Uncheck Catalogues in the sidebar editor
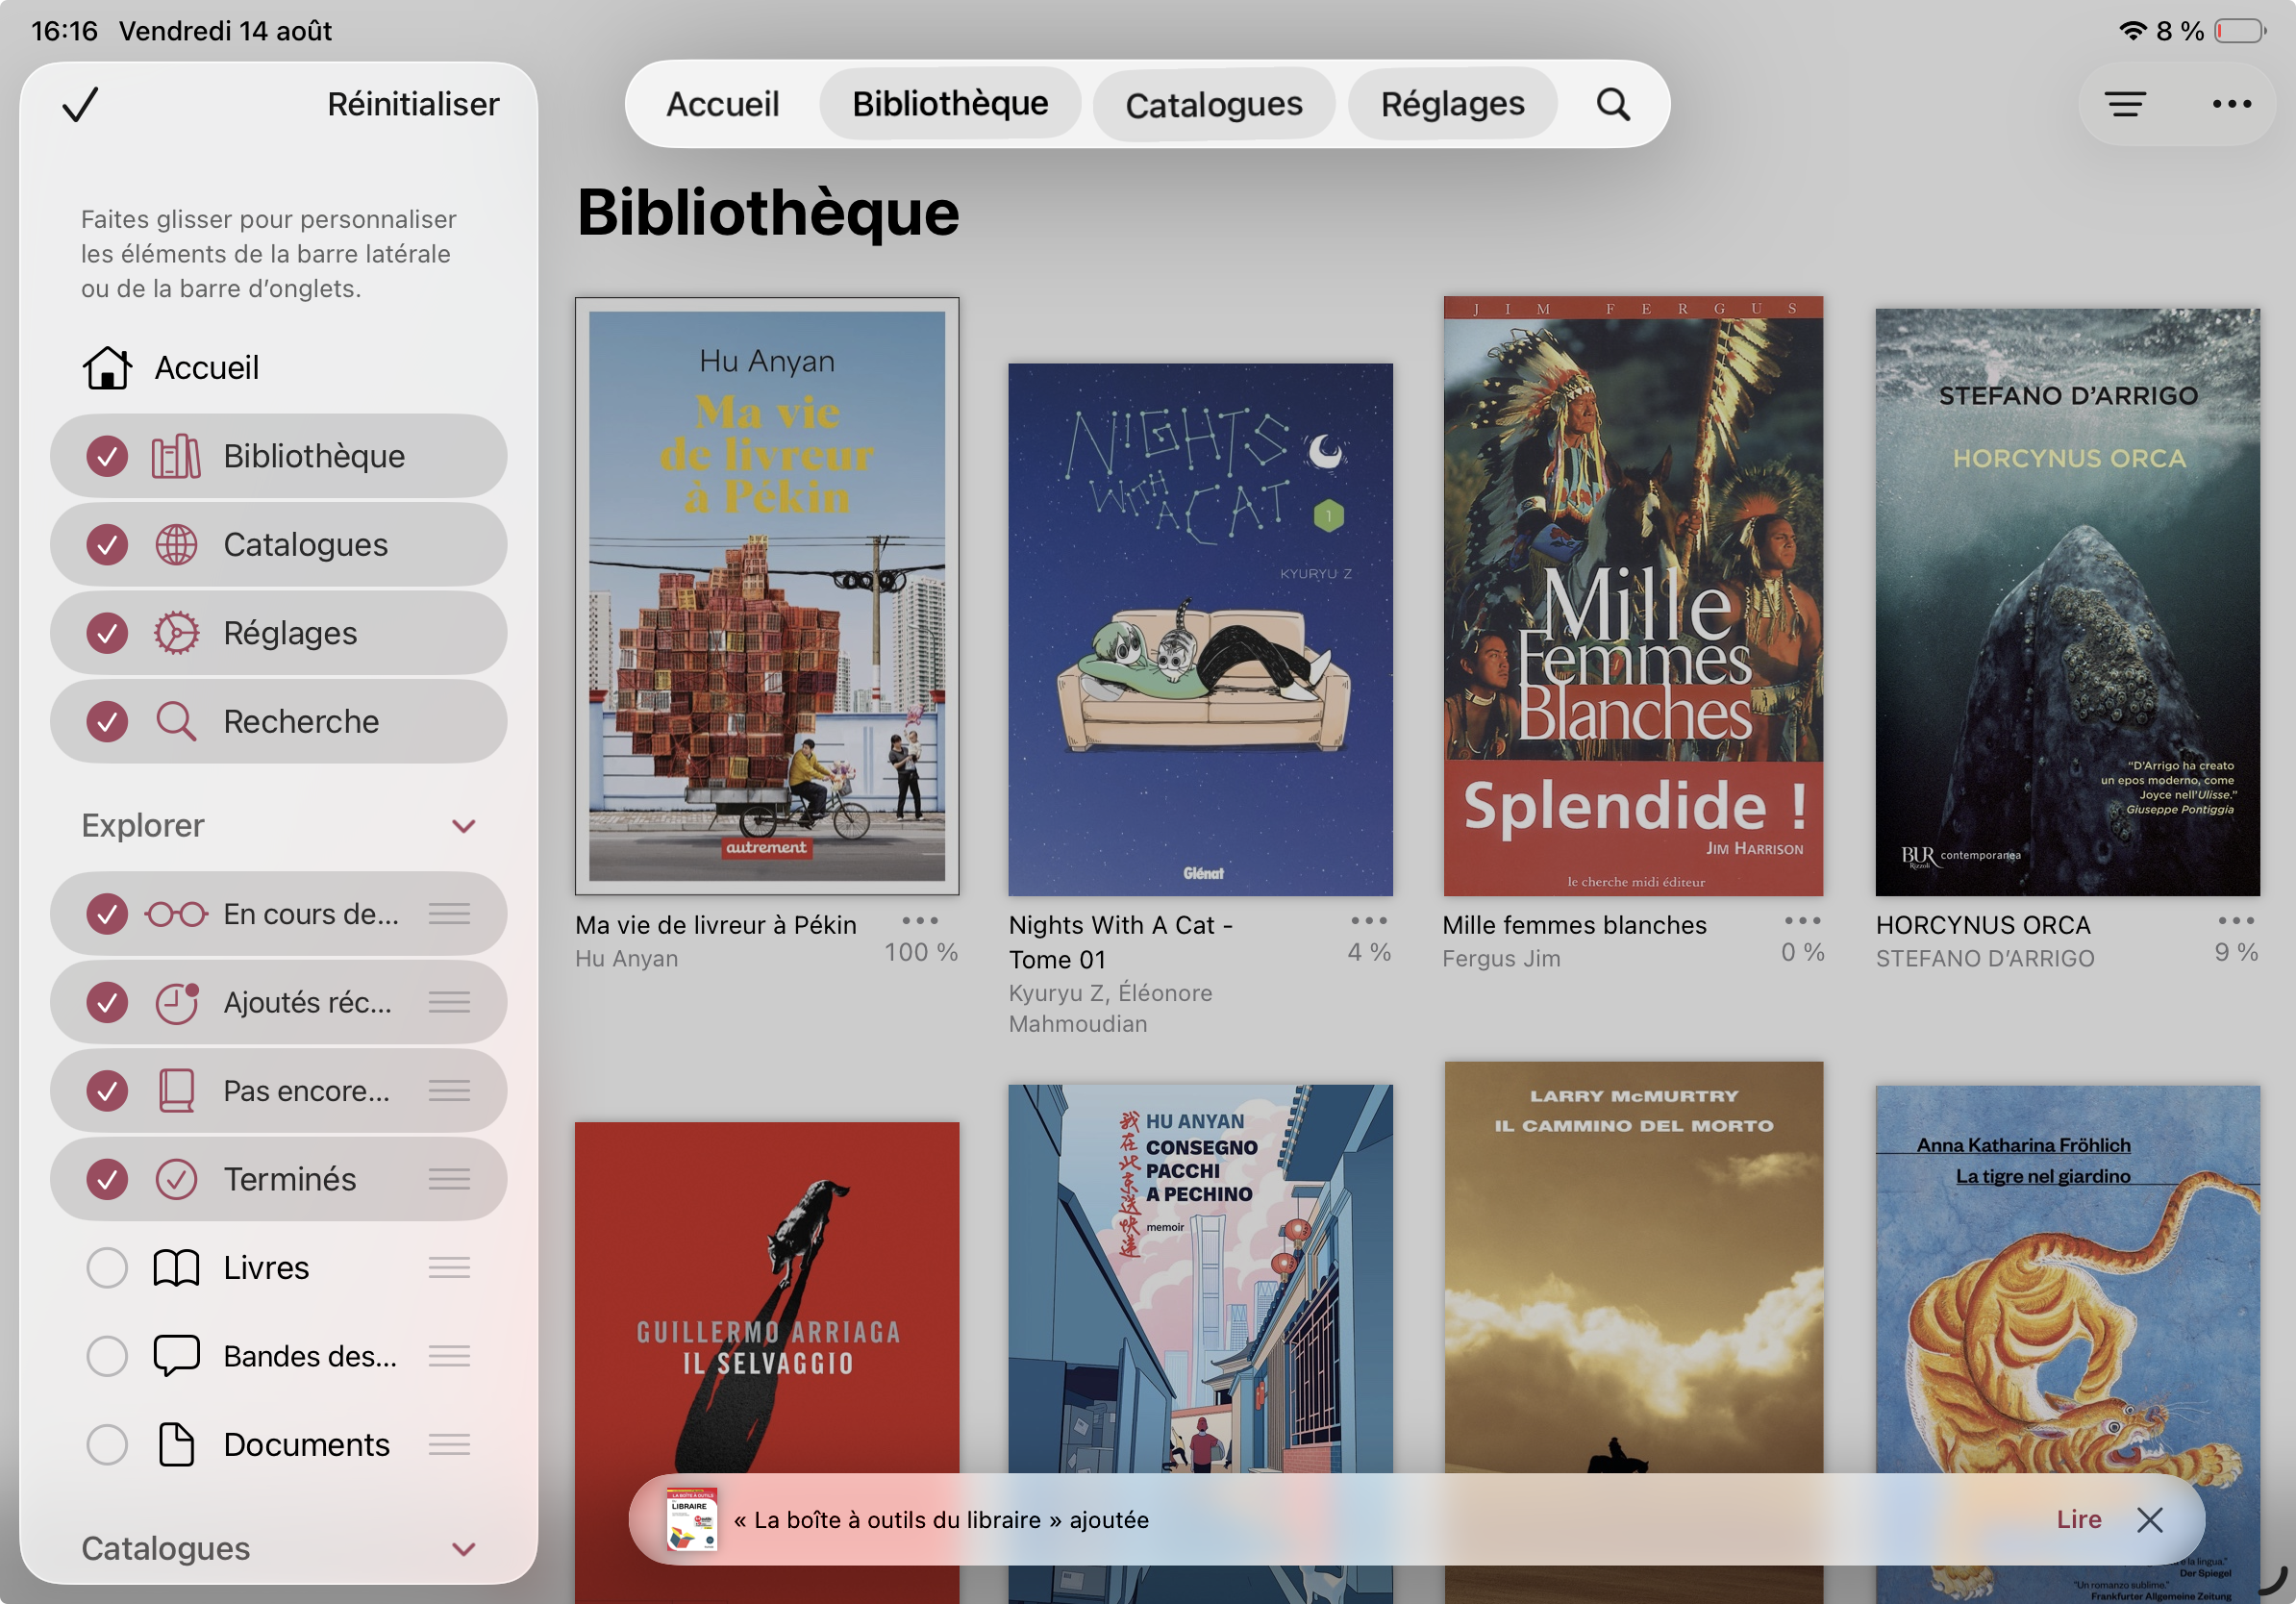 [x=107, y=544]
